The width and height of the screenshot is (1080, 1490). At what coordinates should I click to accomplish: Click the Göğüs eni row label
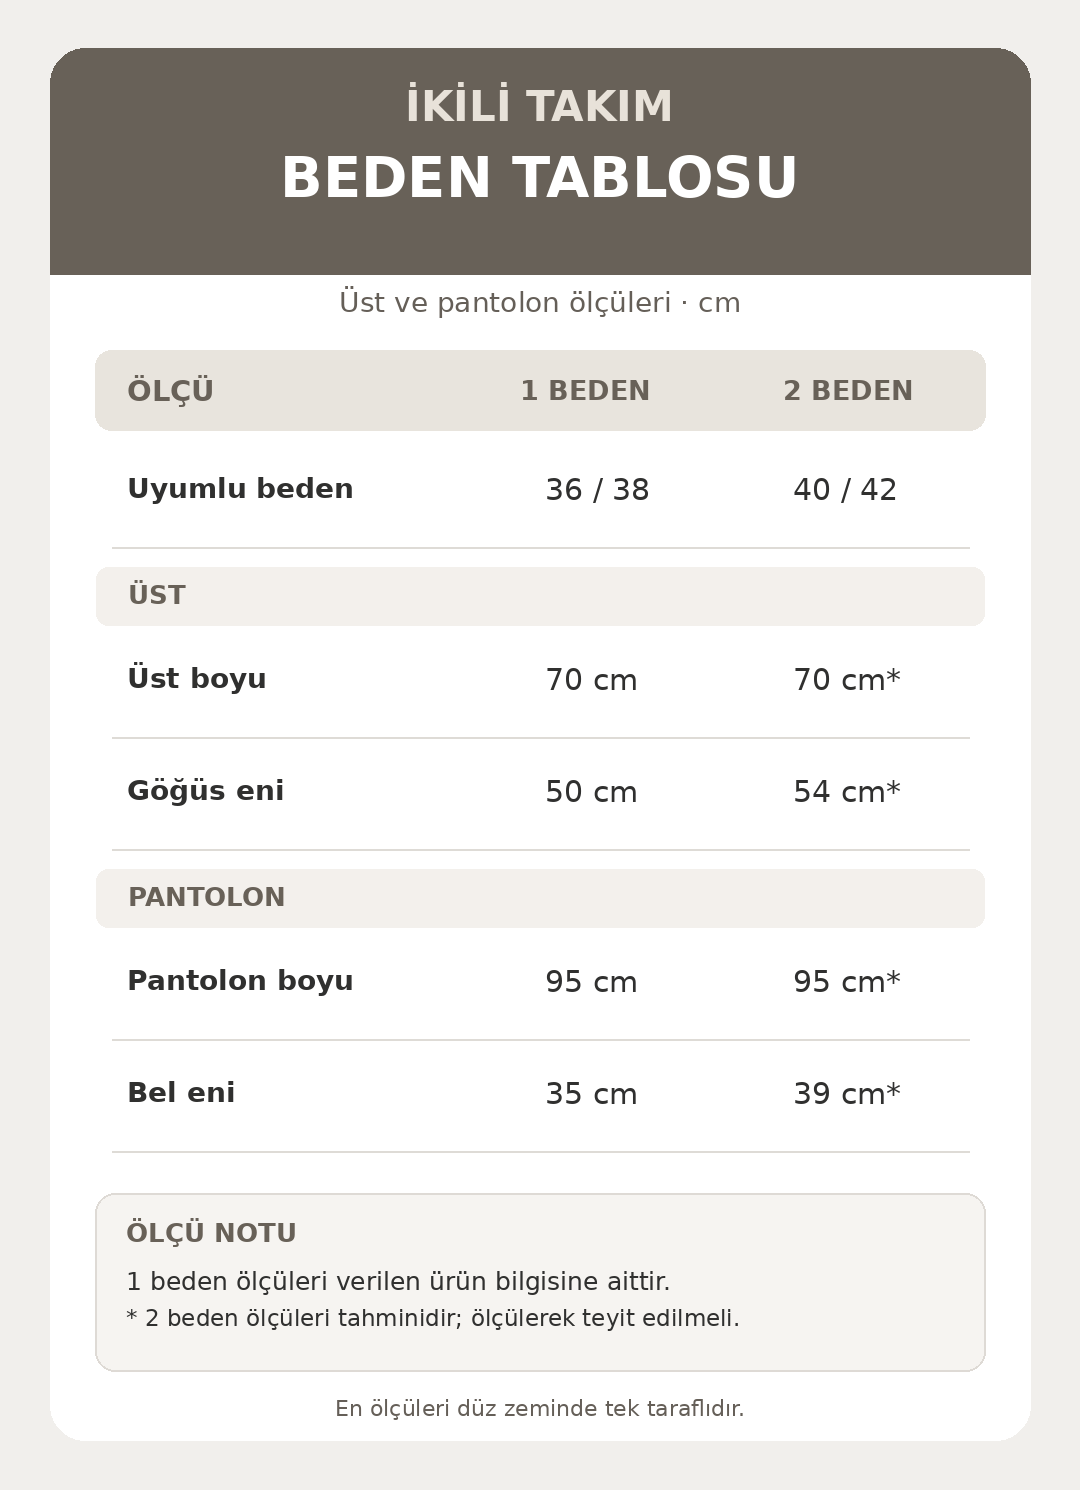206,790
